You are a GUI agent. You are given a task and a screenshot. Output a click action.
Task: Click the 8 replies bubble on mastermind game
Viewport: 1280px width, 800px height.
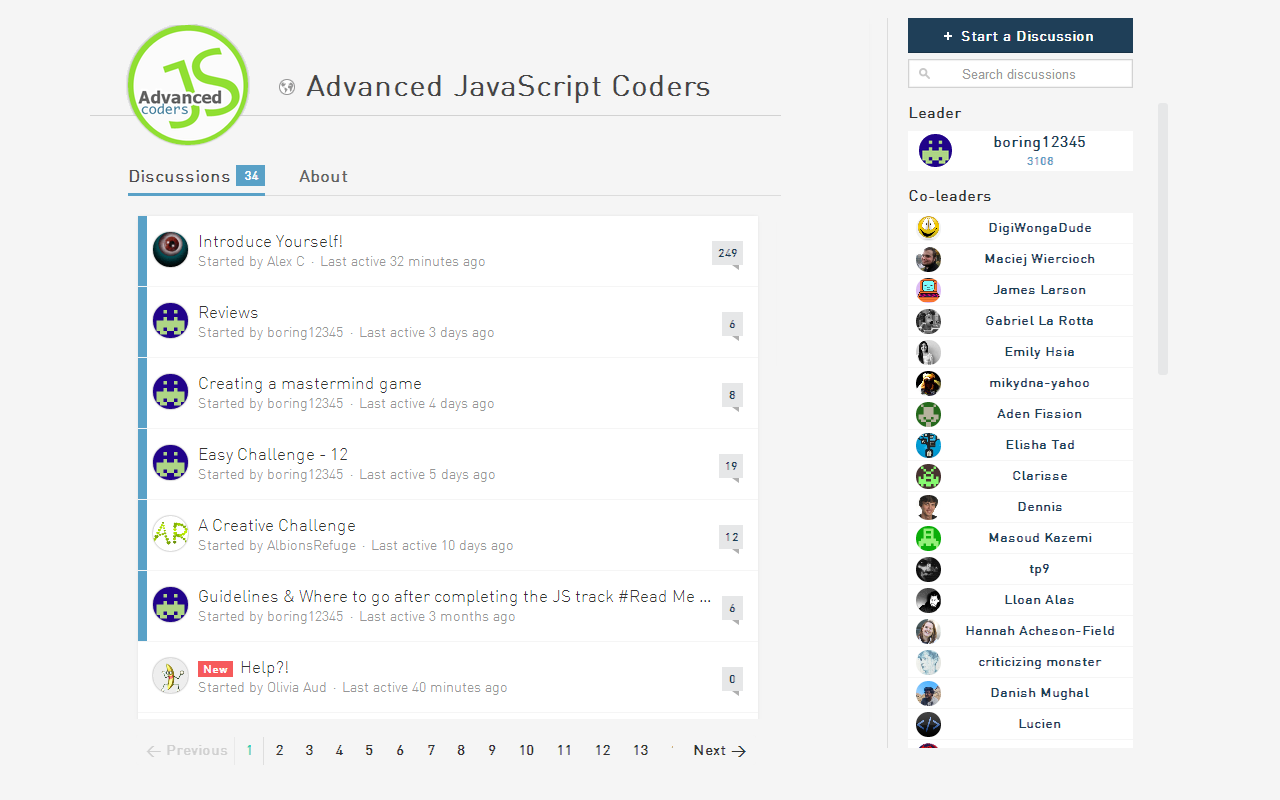[732, 396]
